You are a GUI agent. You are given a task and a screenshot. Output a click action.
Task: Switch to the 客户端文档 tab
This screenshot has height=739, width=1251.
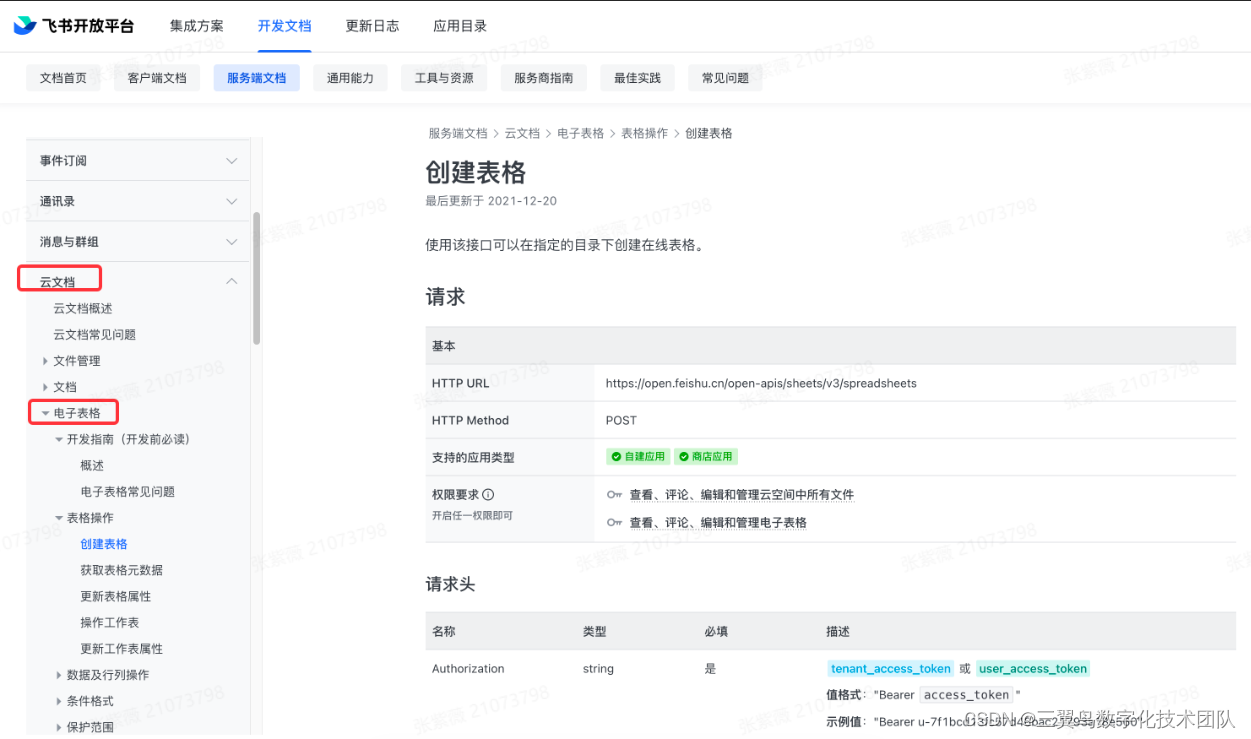[157, 78]
